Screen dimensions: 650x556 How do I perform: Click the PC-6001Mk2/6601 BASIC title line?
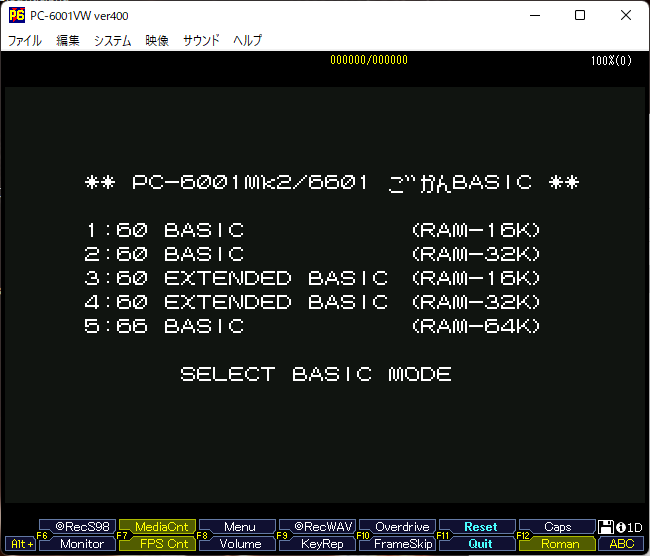(332, 182)
